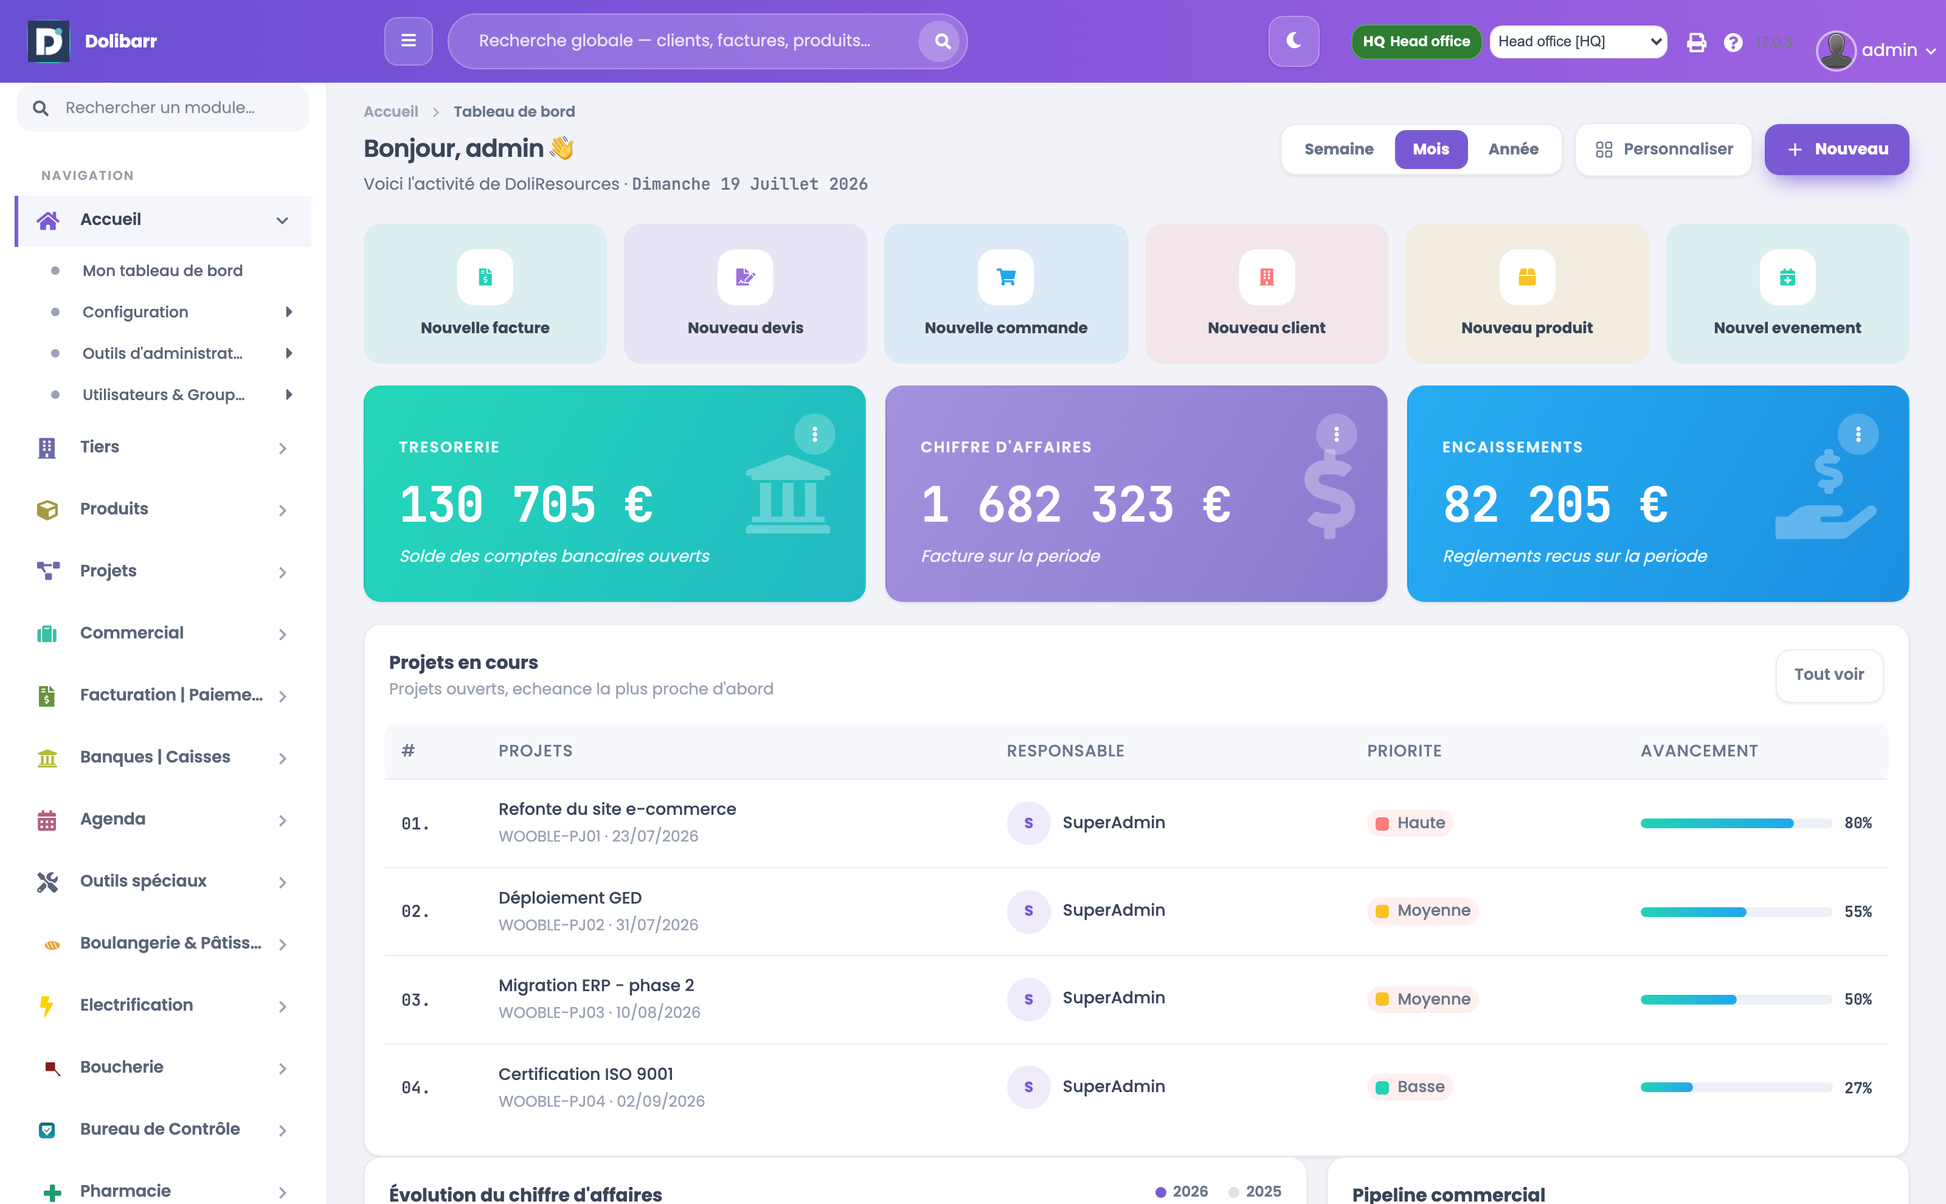Viewport: 1946px width, 1204px height.
Task: Click the Outils spéciaux tools icon
Action: (x=47, y=882)
